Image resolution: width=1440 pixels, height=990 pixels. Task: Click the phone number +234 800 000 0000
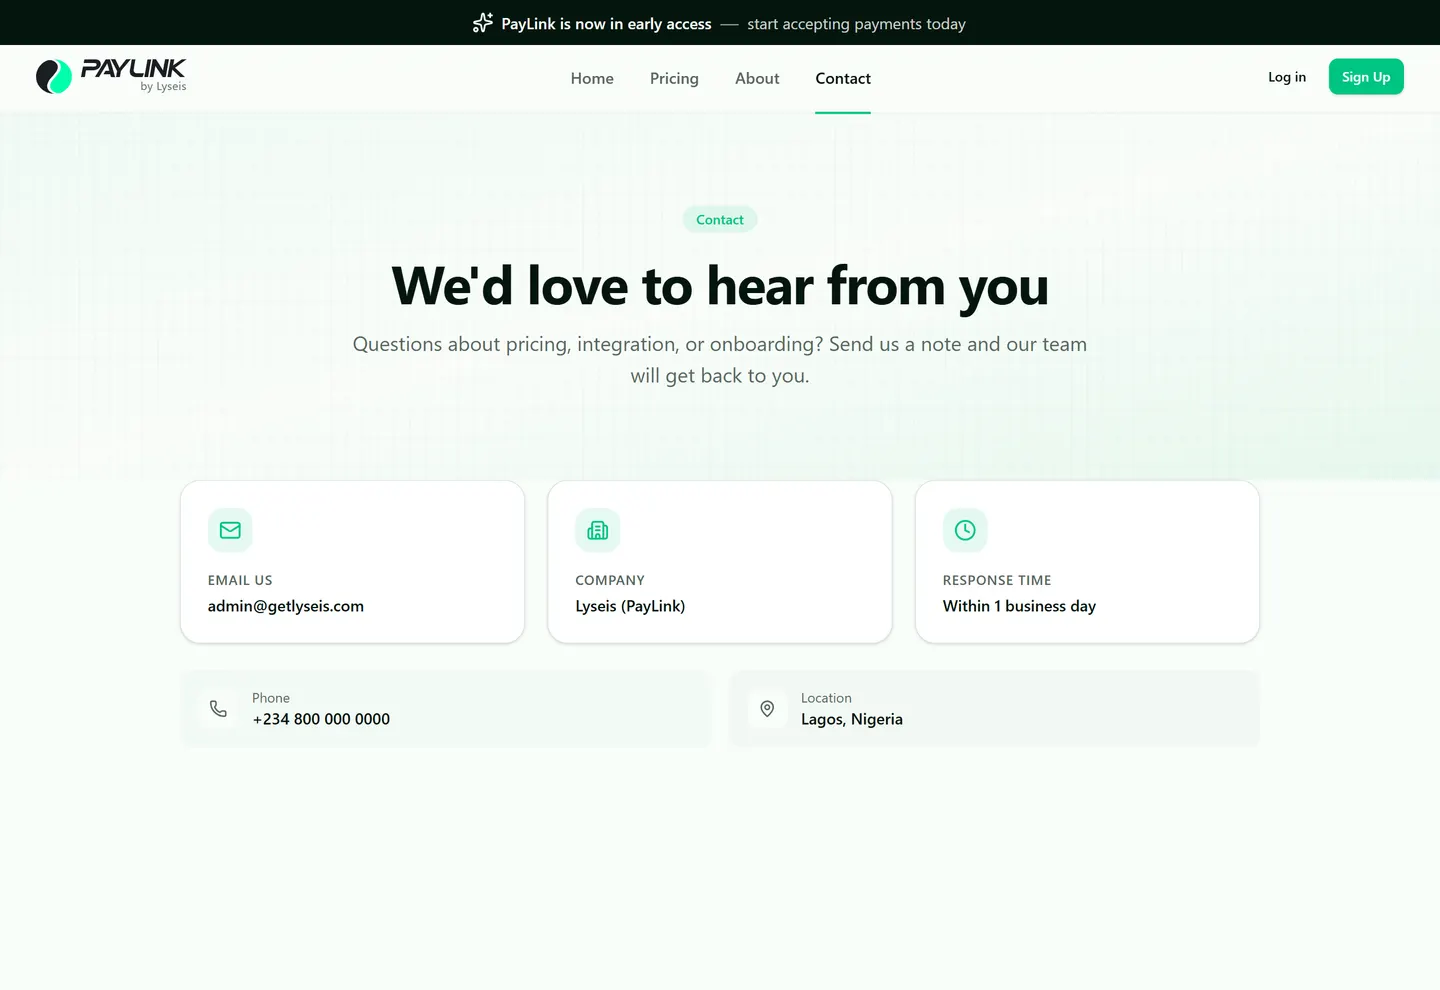tap(321, 719)
